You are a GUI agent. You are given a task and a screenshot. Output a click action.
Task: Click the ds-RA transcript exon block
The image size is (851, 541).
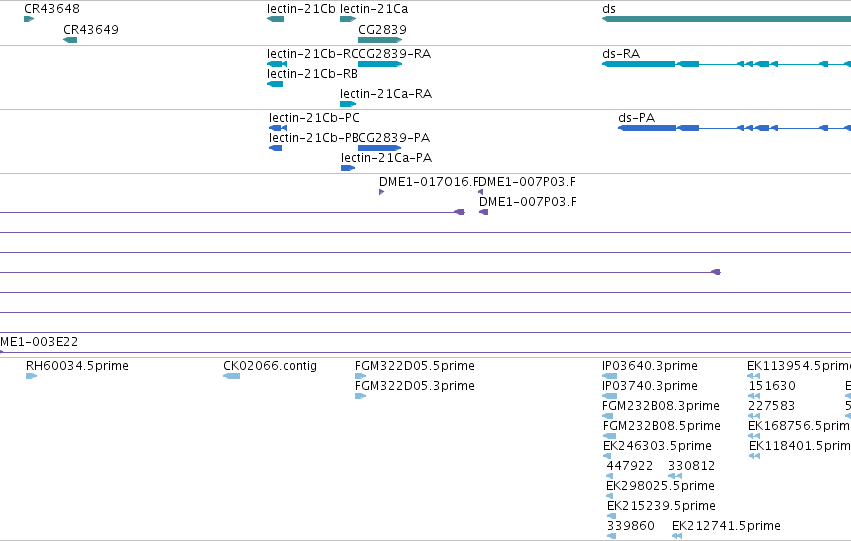coord(639,64)
